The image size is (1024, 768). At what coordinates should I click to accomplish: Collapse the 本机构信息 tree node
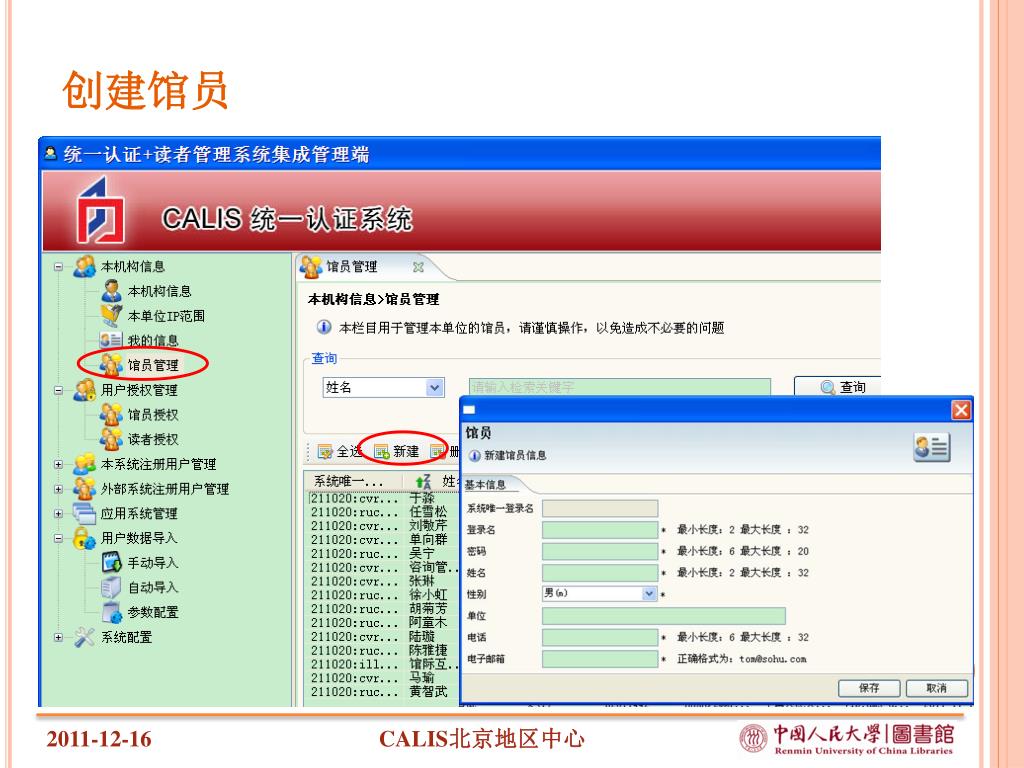pos(58,266)
